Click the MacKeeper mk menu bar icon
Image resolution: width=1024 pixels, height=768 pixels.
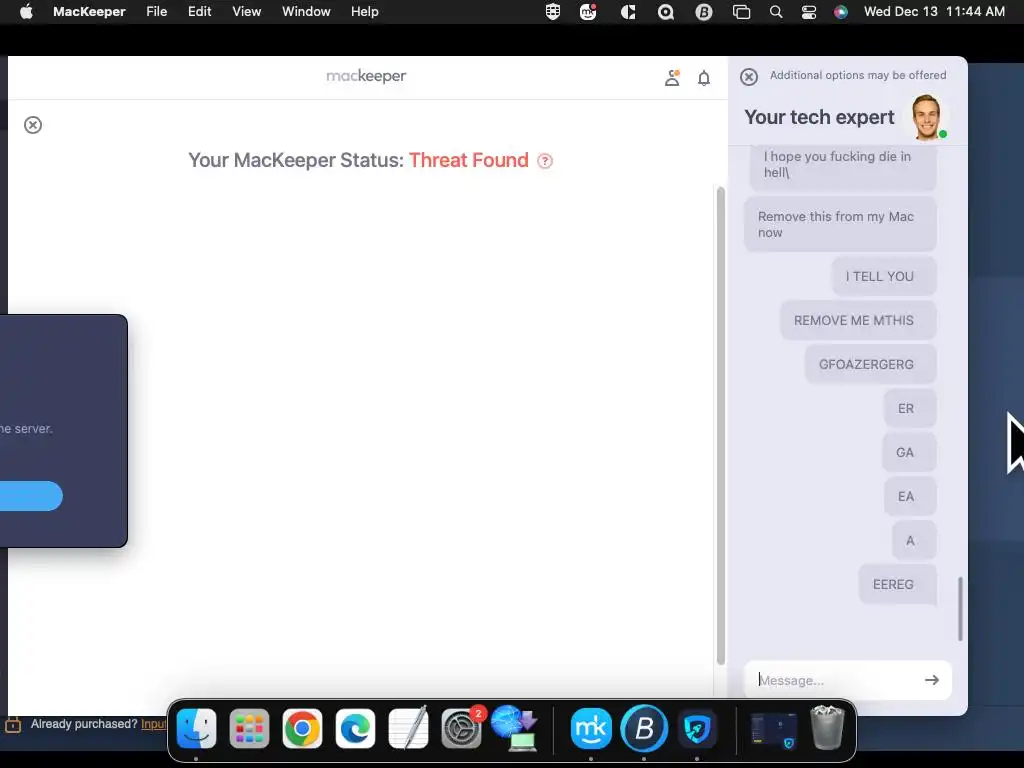588,12
